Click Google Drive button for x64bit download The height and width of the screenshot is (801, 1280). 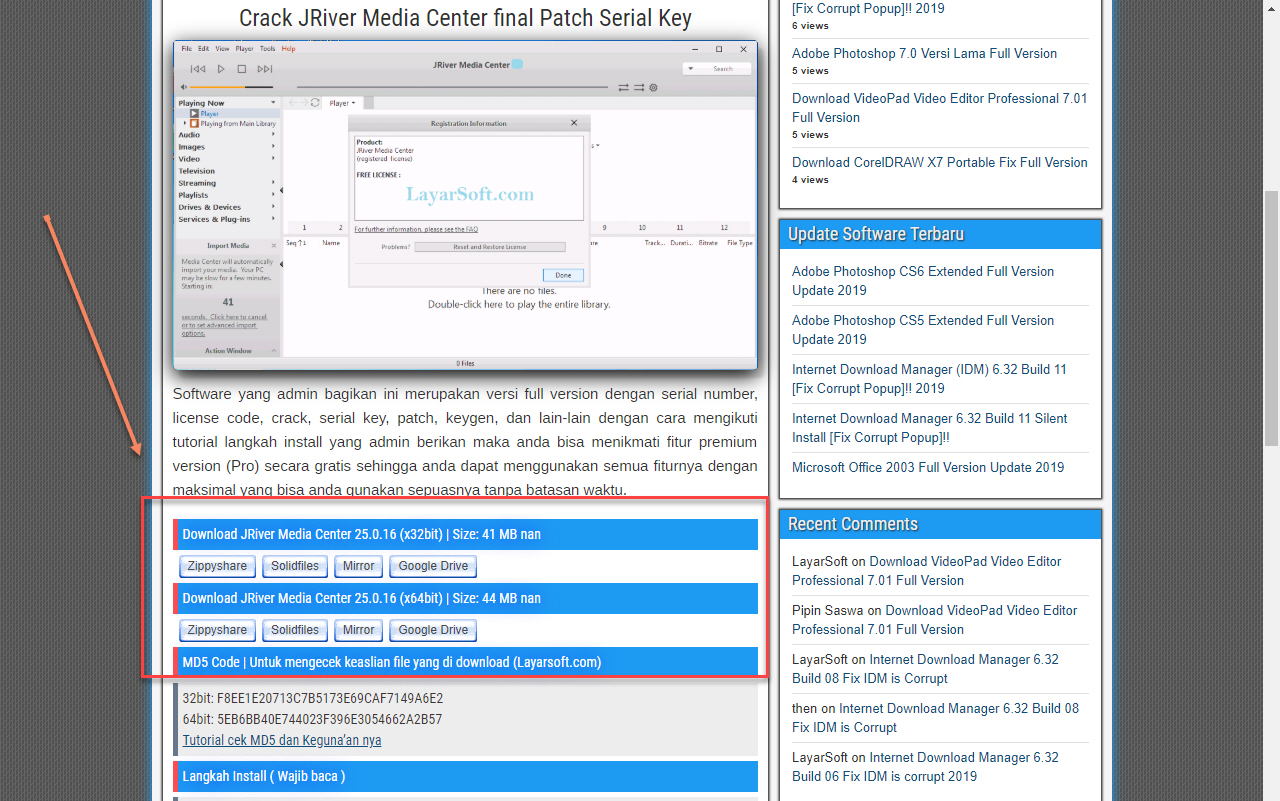(433, 630)
